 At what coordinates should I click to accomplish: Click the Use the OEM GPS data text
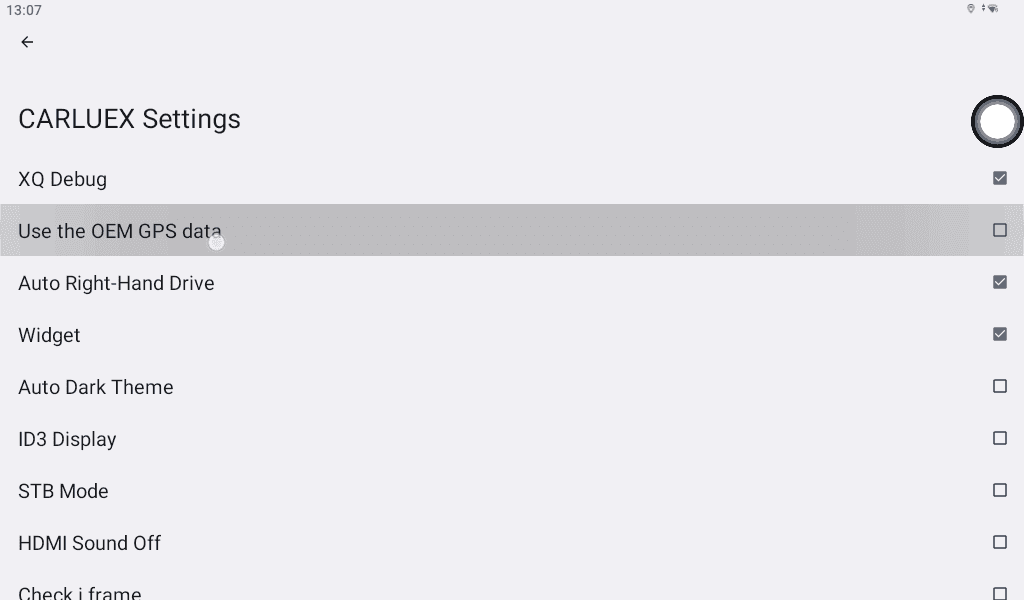(x=119, y=232)
